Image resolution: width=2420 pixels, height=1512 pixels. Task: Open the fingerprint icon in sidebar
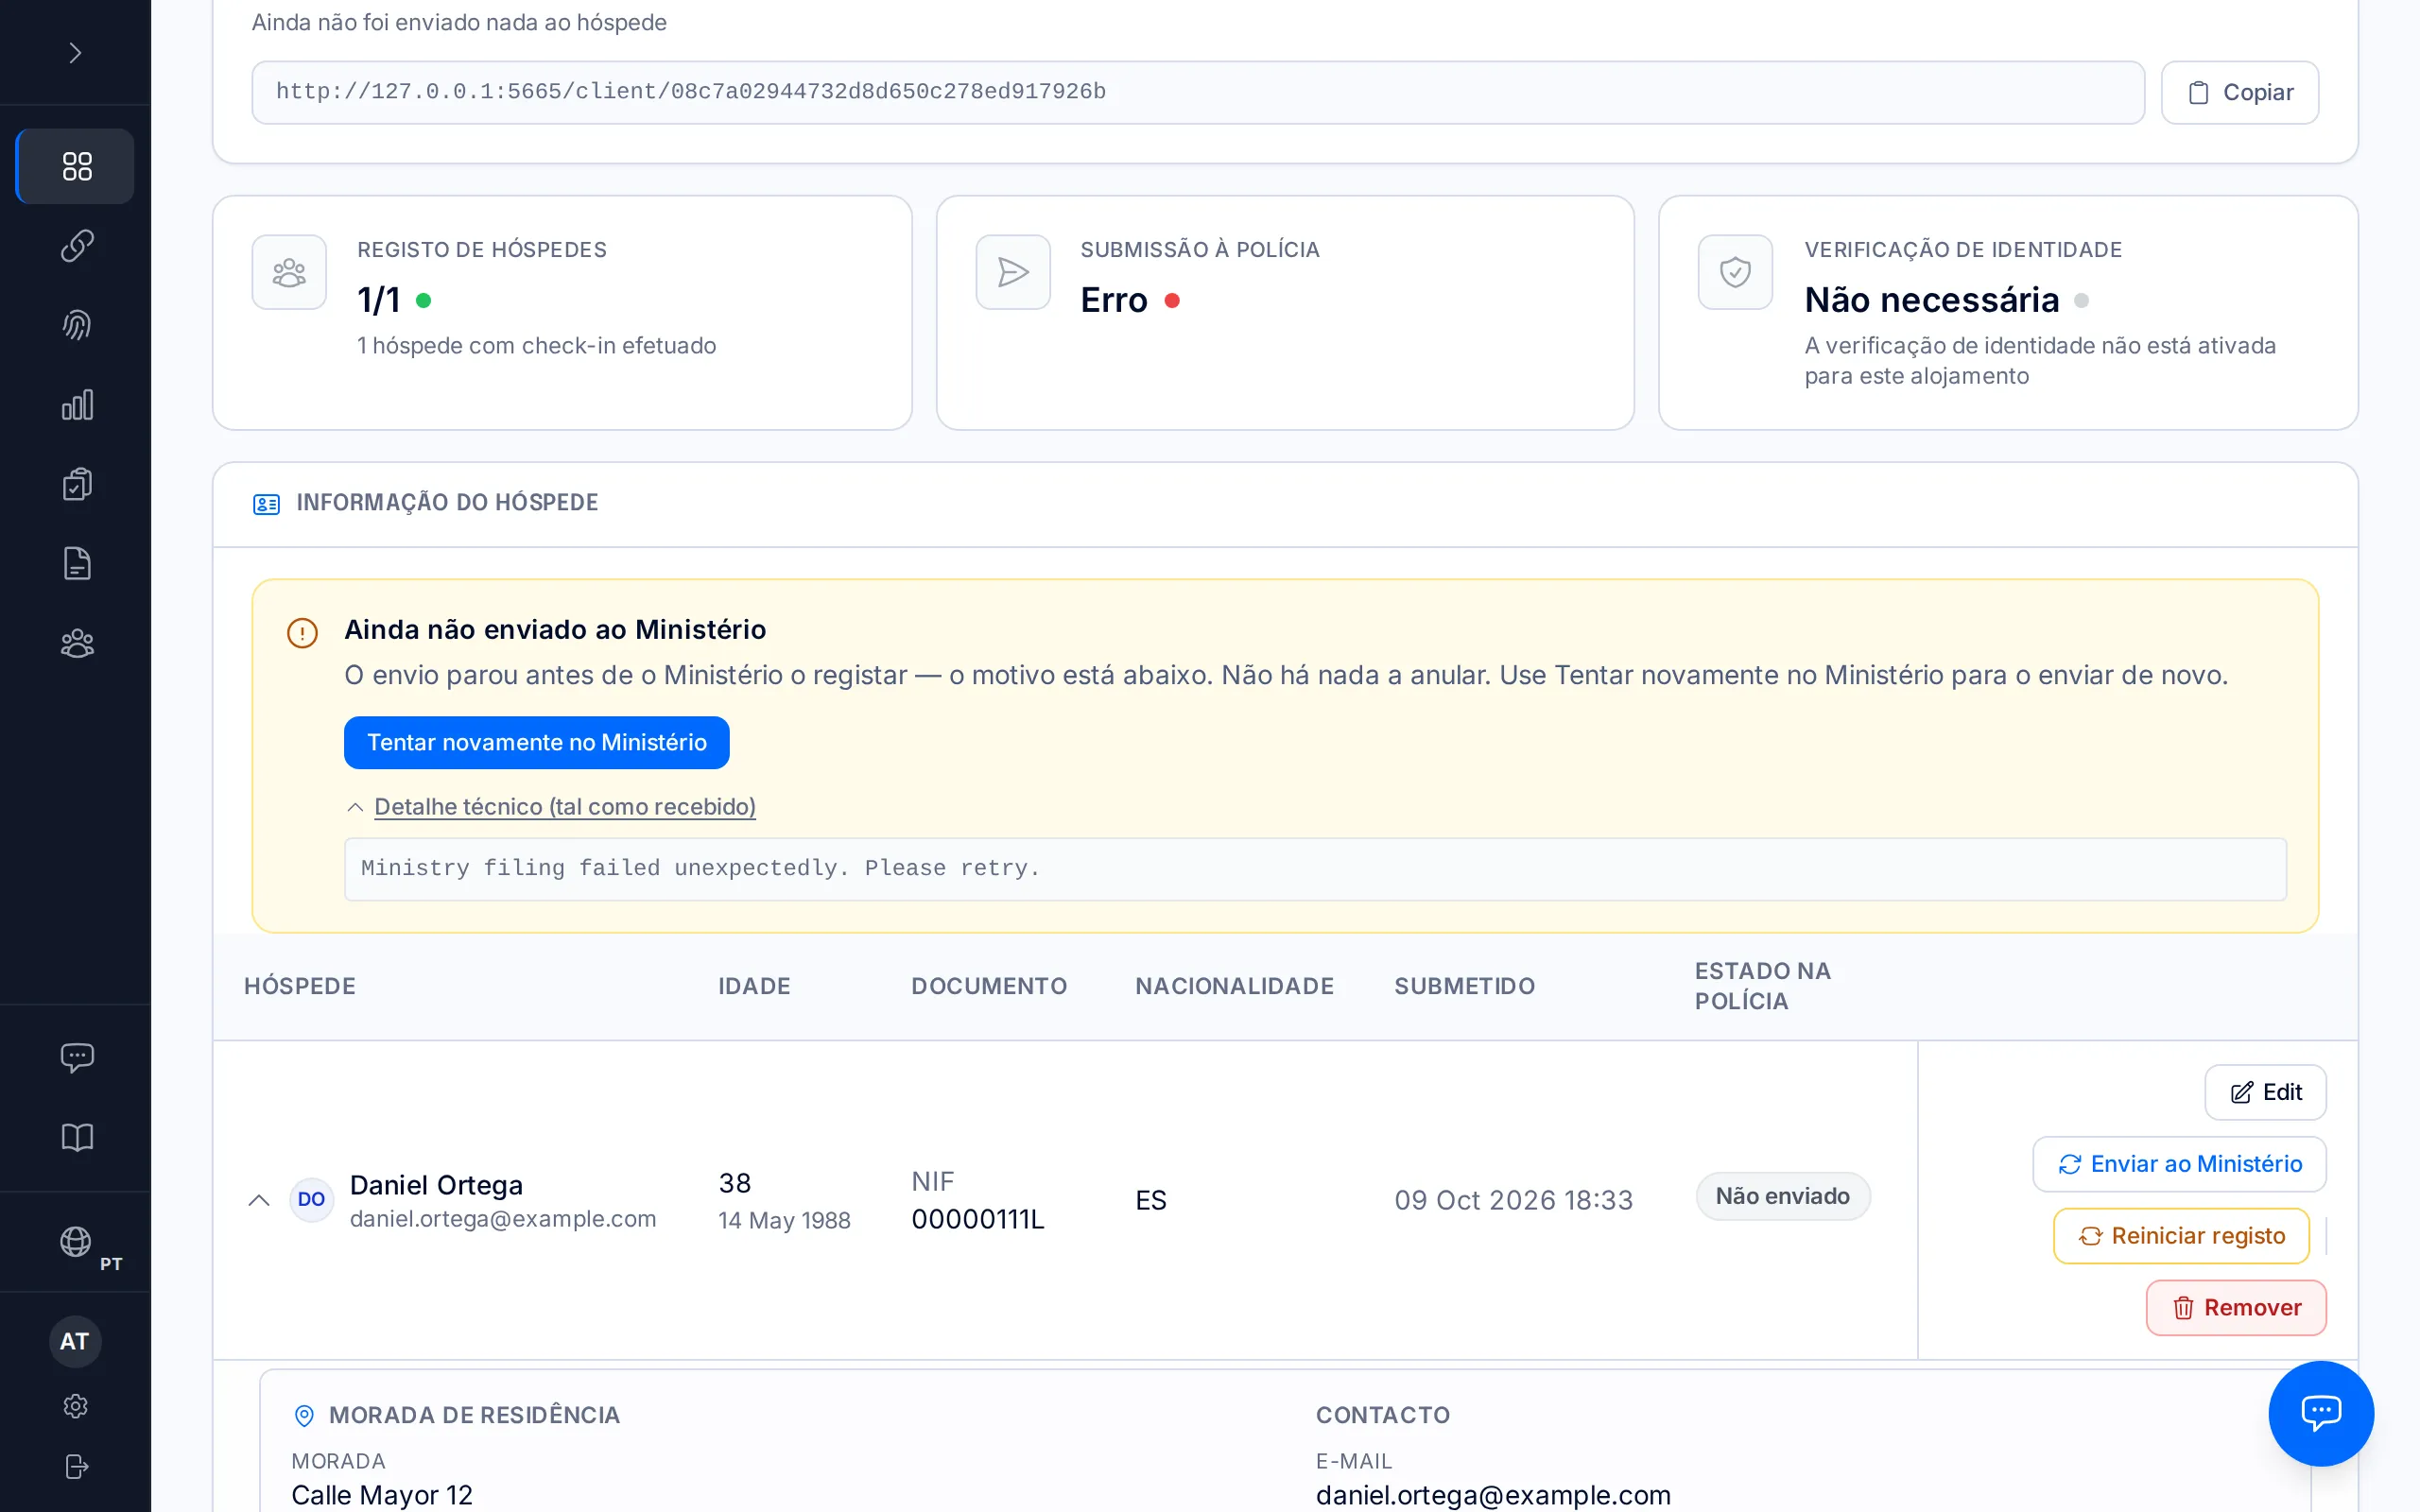coord(77,325)
